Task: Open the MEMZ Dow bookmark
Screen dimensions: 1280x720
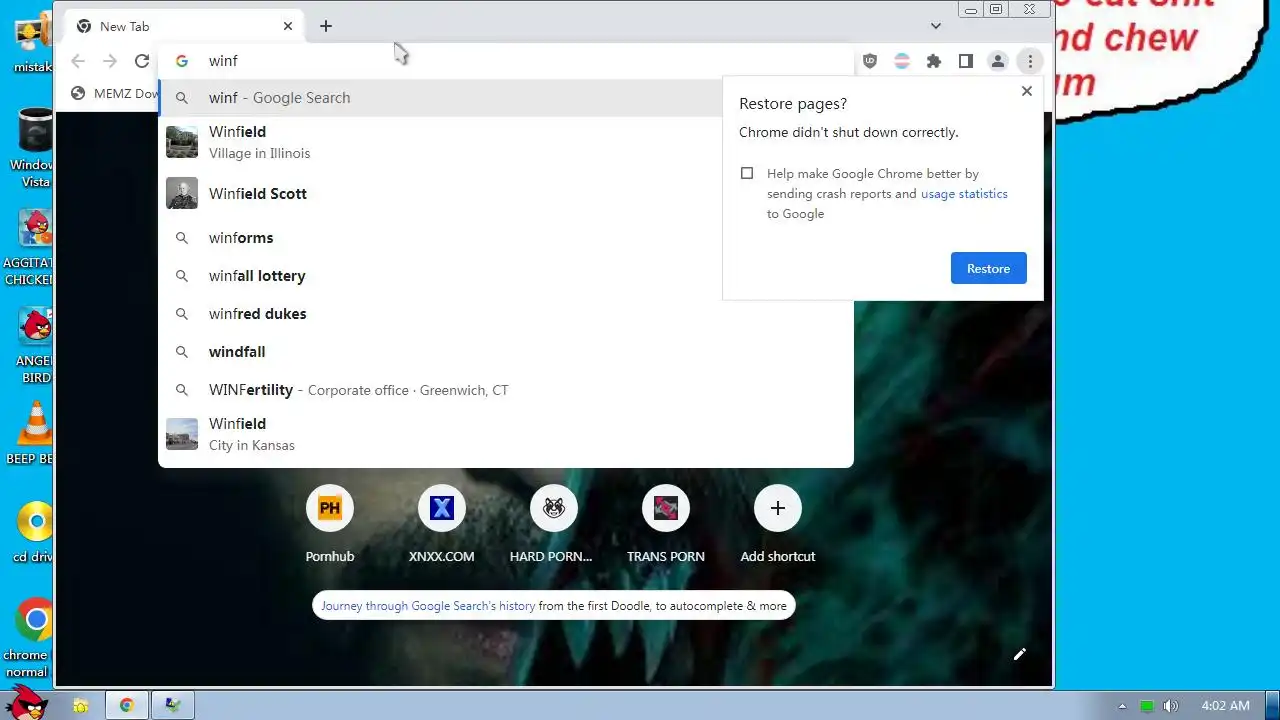Action: click(x=116, y=93)
